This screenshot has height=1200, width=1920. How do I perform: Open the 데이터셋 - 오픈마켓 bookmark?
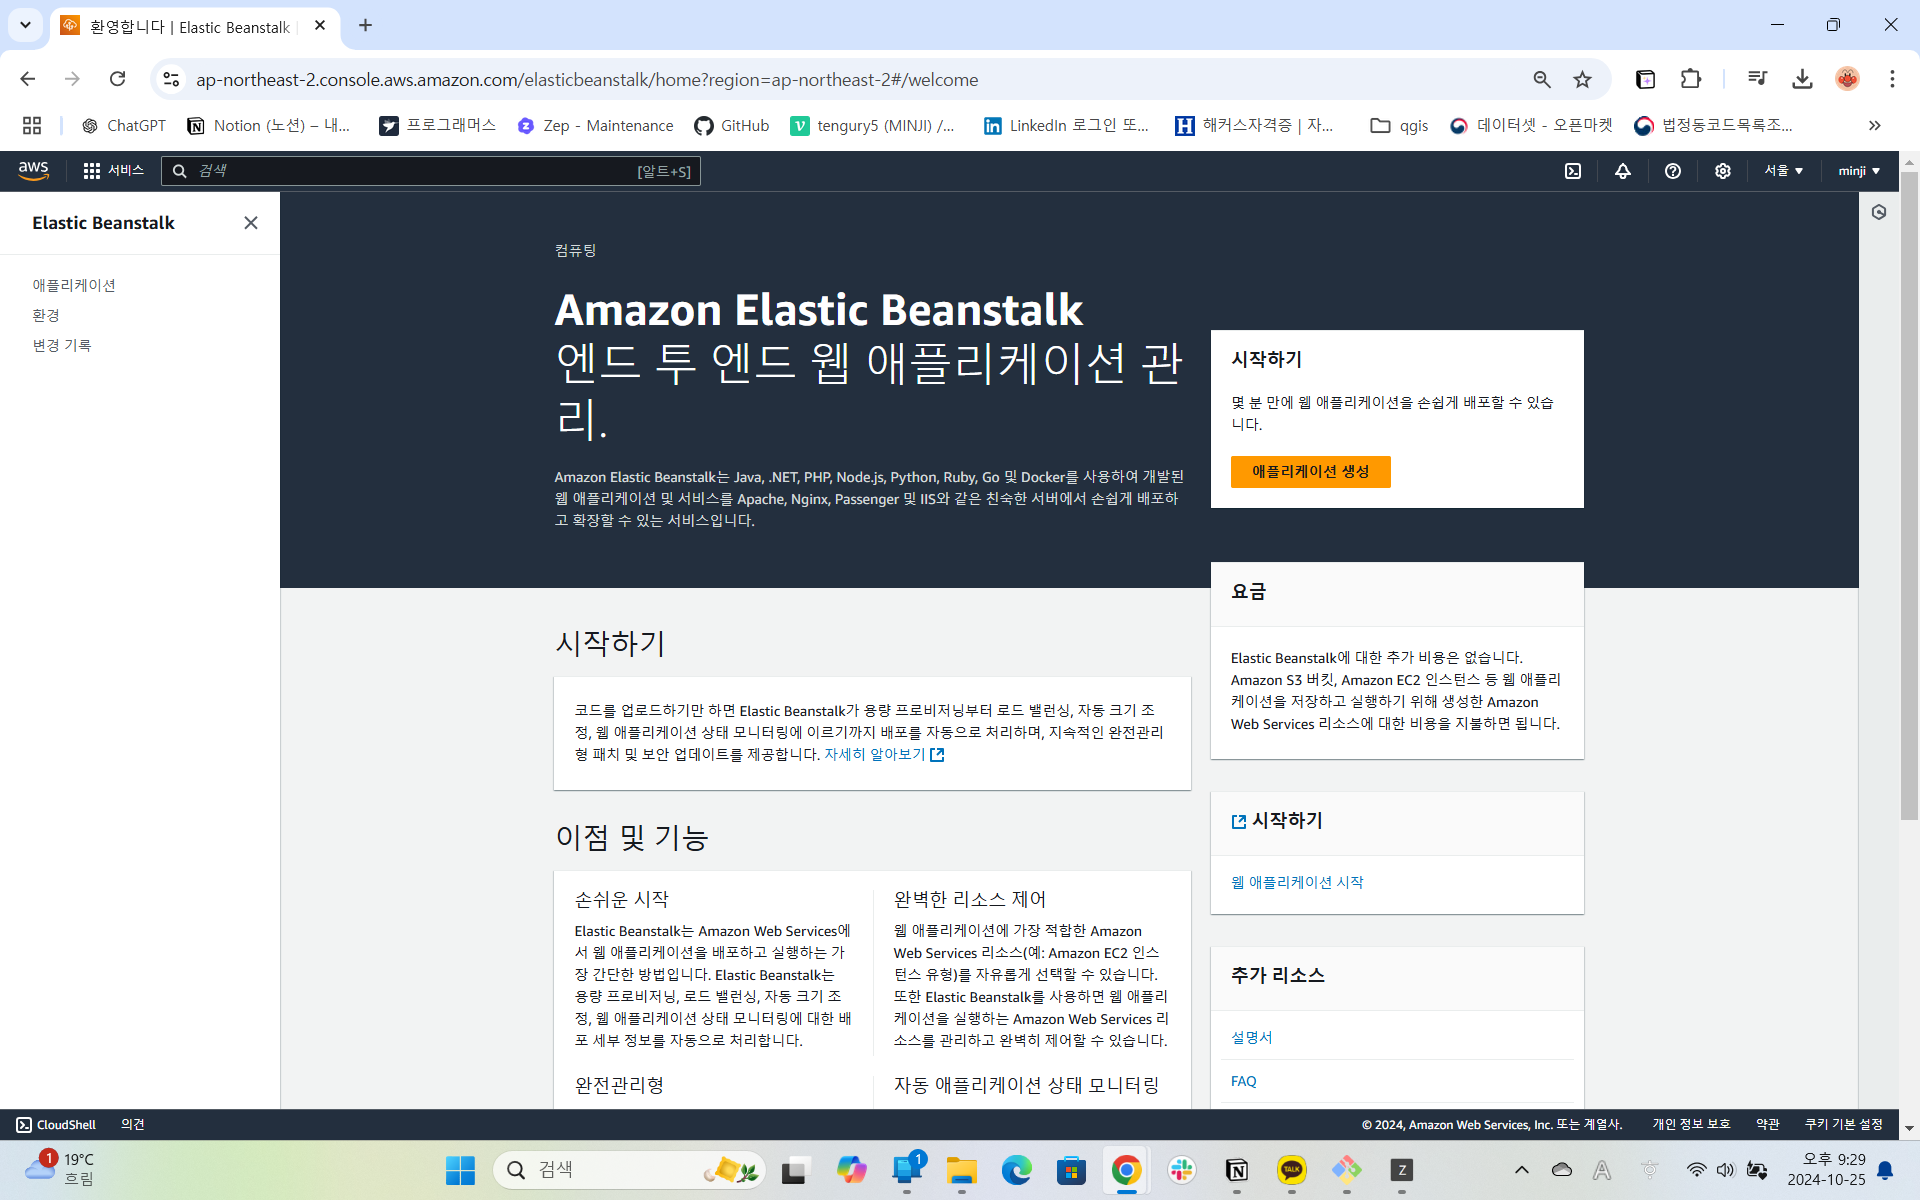(1532, 125)
